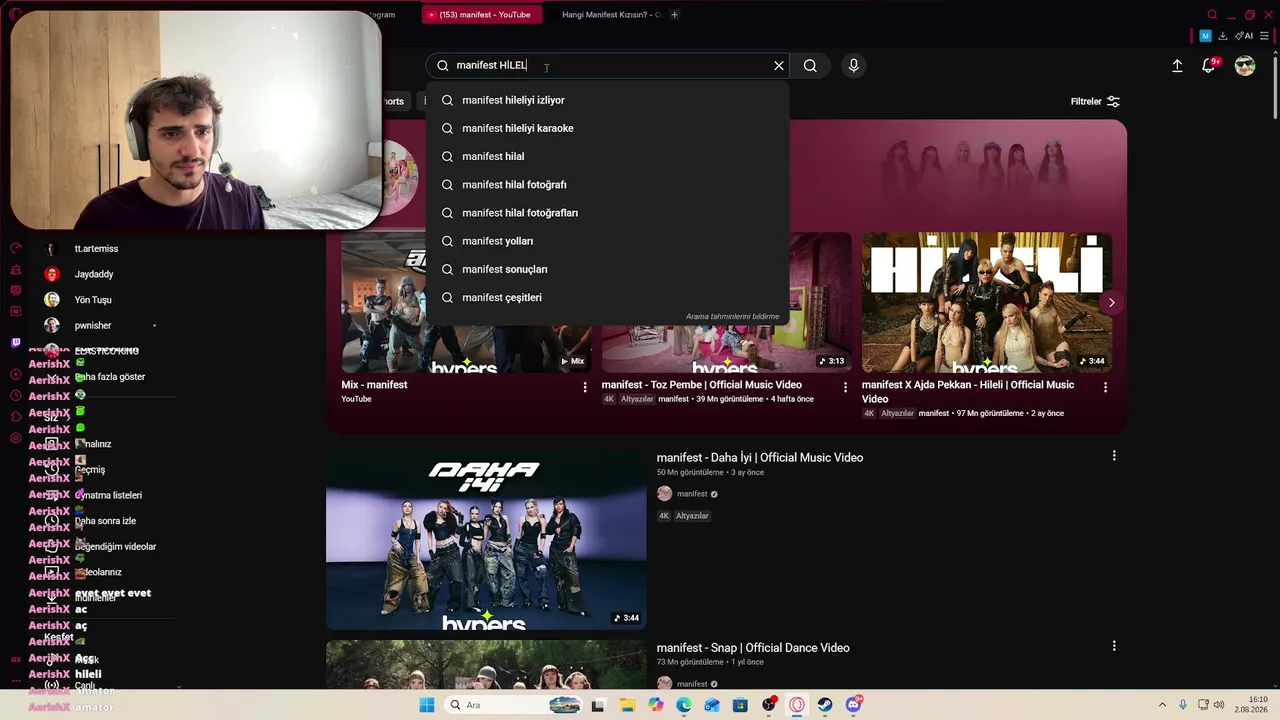Image resolution: width=1280 pixels, height=720 pixels.
Task: Open options menu for Daha İyi video
Action: tap(1114, 456)
